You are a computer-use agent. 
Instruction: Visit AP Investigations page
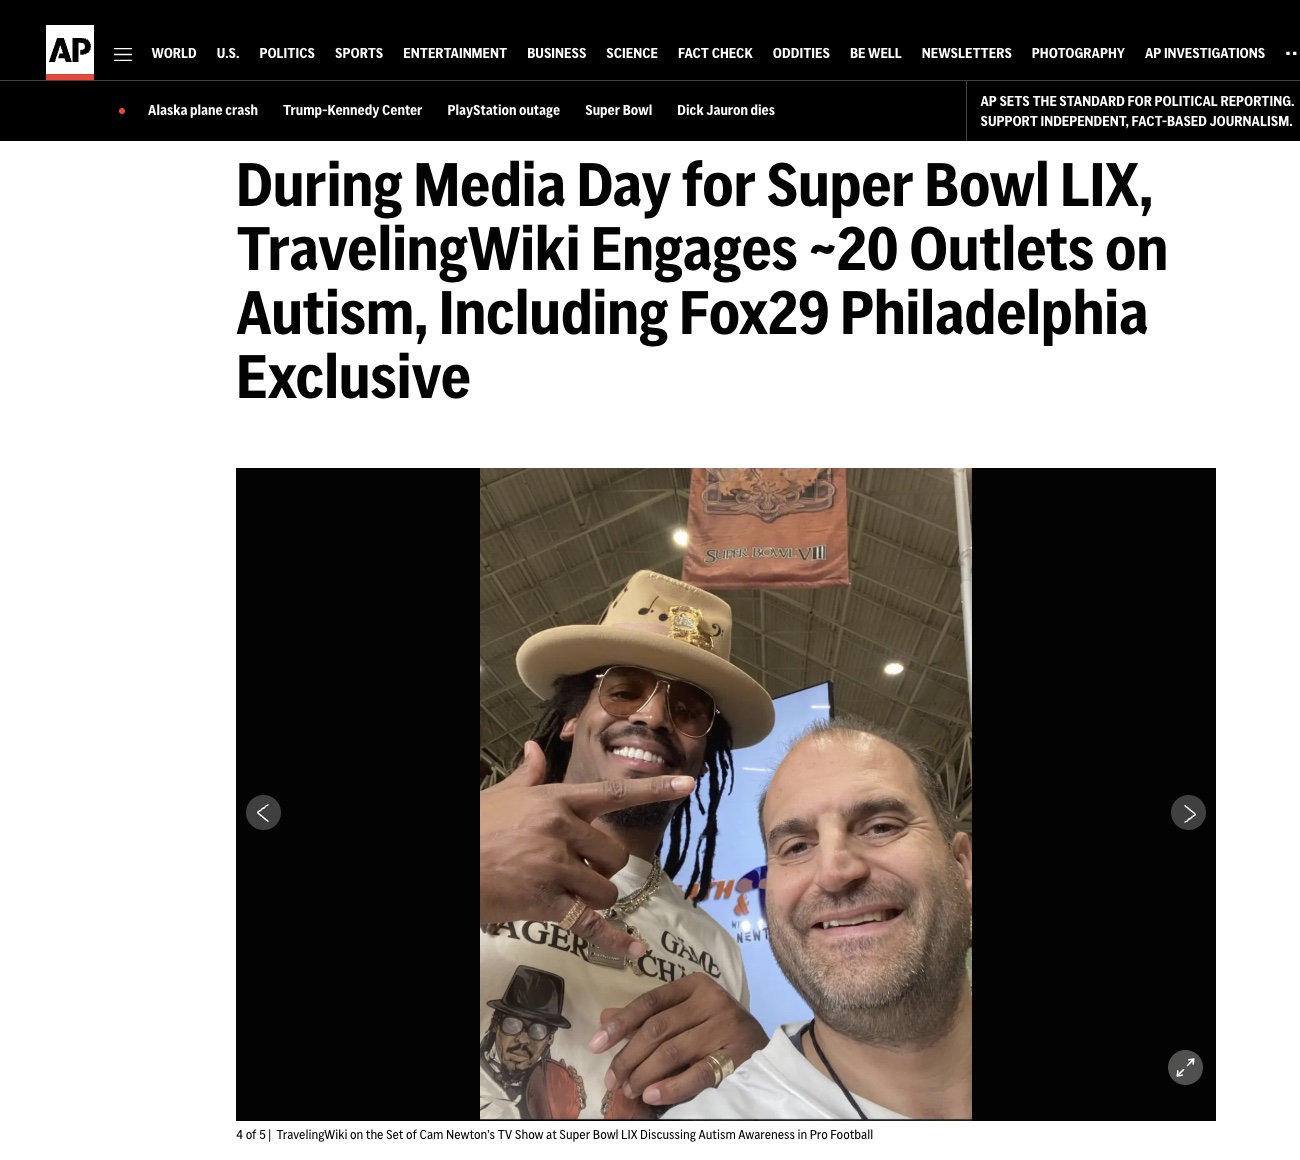pos(1205,53)
